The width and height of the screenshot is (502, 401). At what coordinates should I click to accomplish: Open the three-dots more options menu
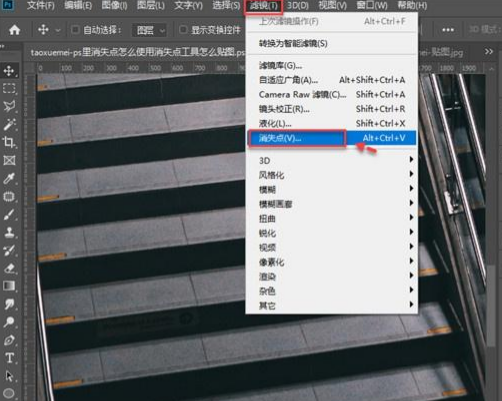tap(448, 30)
